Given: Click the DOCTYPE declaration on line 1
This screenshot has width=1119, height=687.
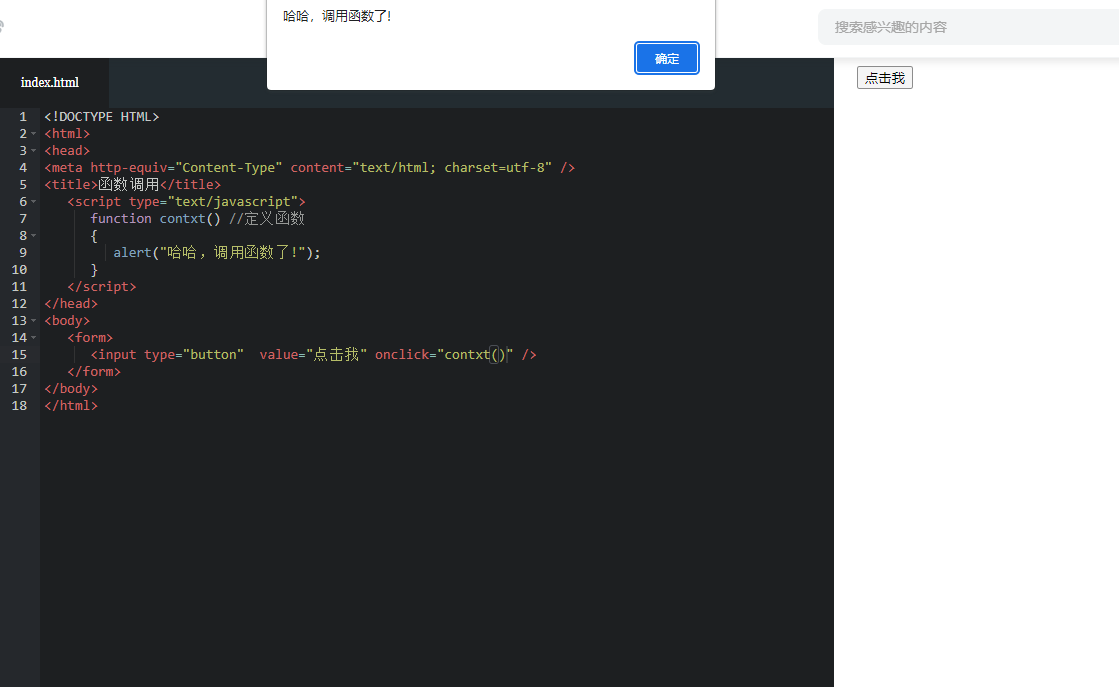Looking at the screenshot, I should coord(101,116).
